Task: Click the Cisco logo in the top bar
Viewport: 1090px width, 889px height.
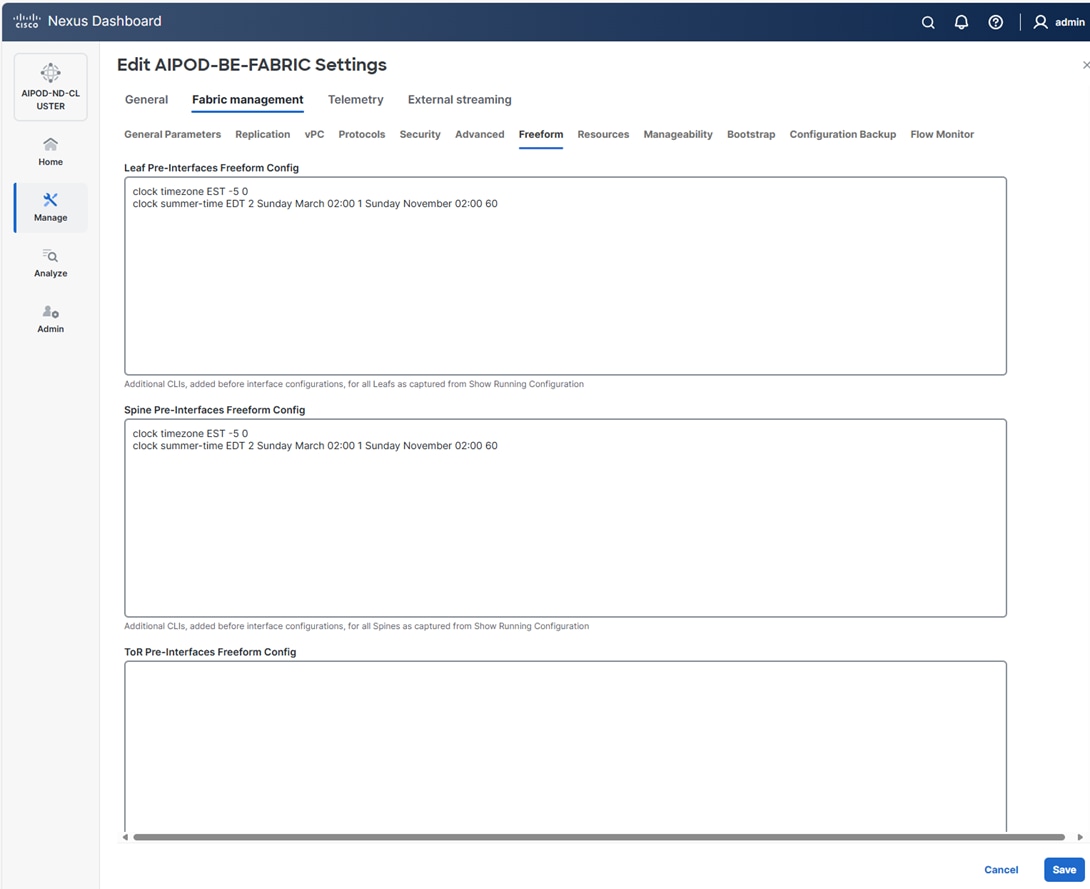Action: (x=26, y=20)
